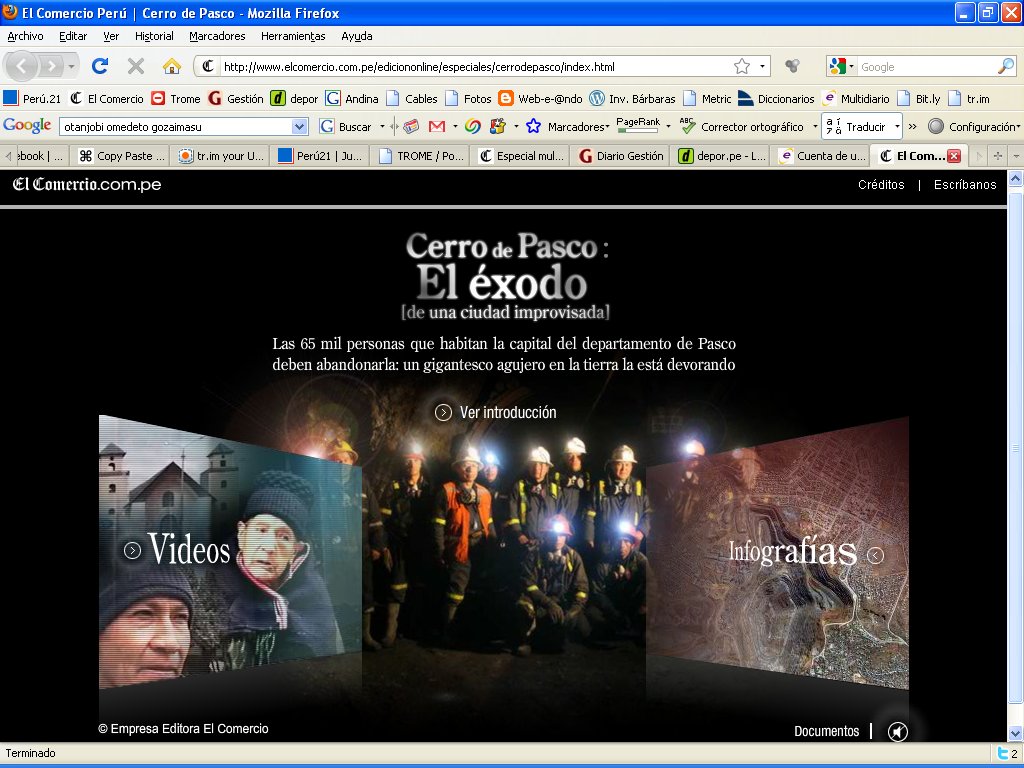Screen dimensions: 1024x768
Task: Open the Documentos link
Action: click(826, 731)
